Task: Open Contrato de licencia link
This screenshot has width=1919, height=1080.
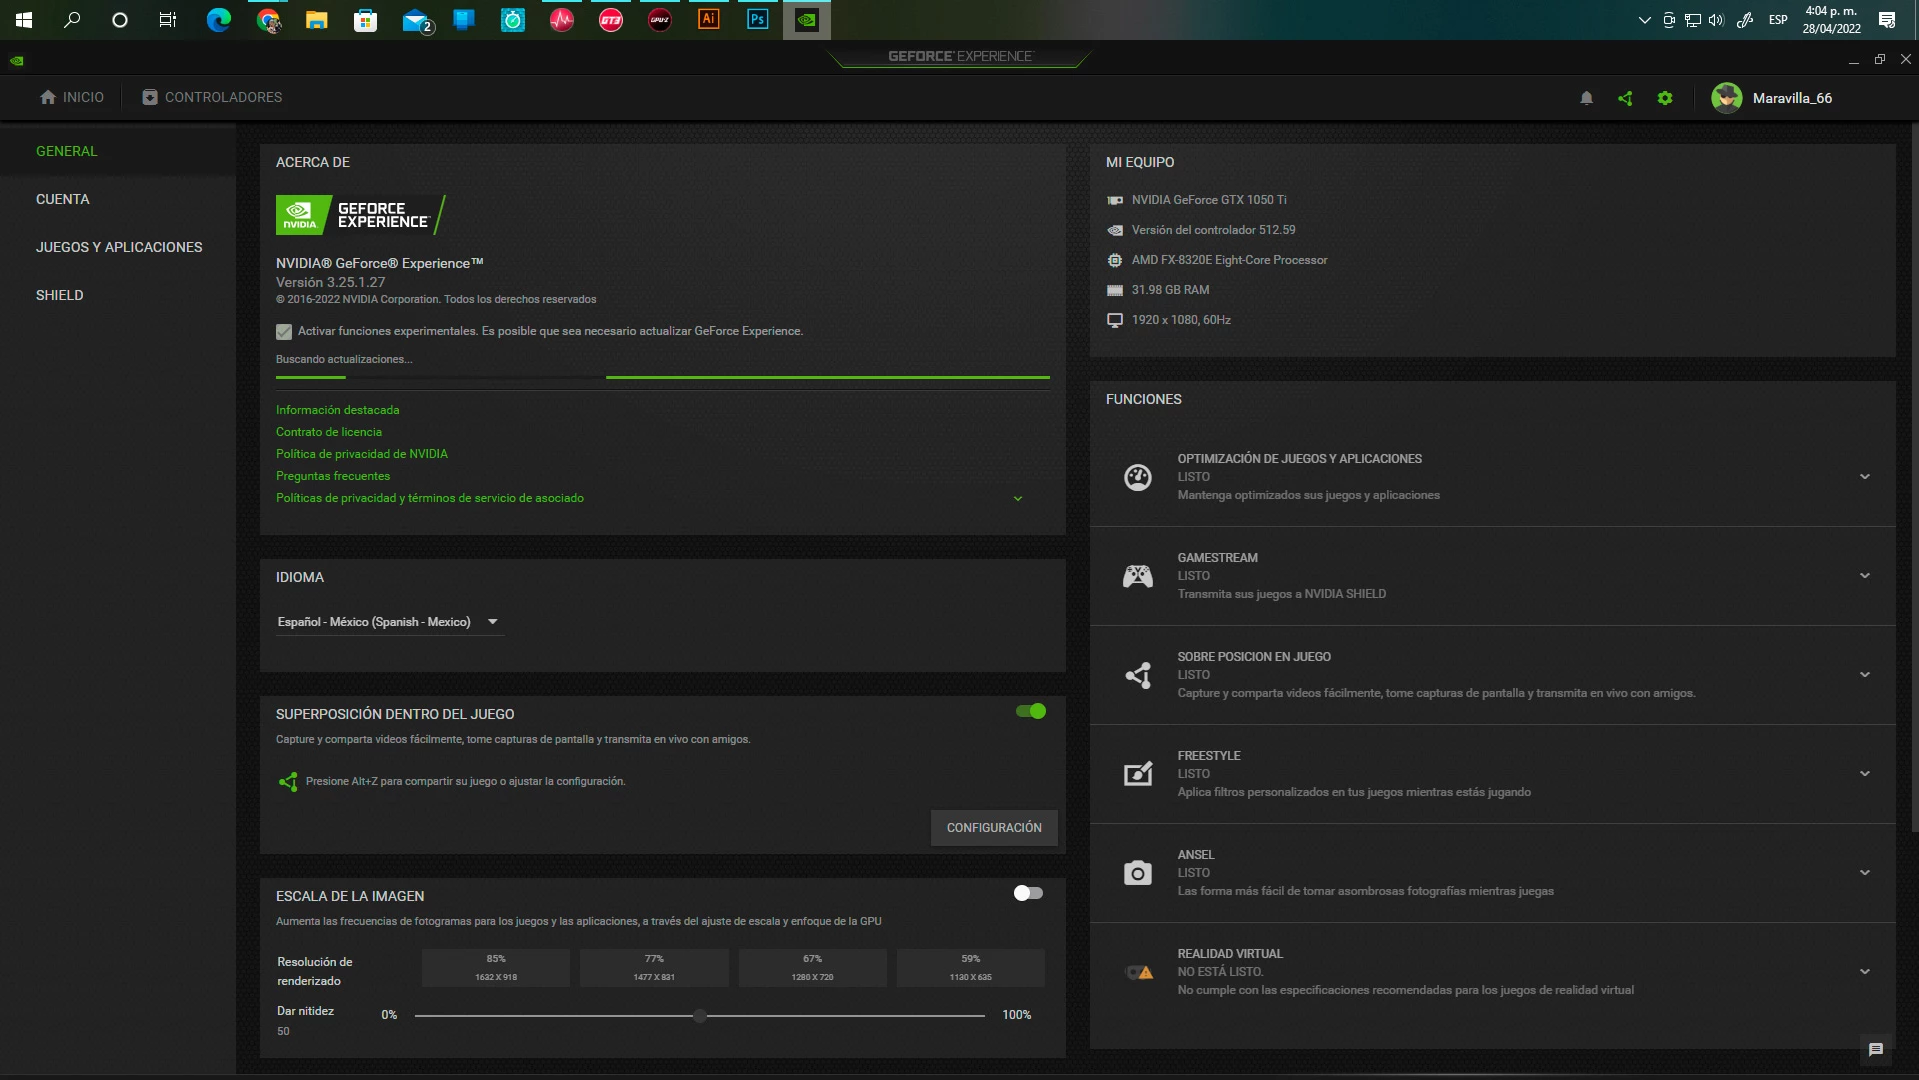Action: point(329,433)
